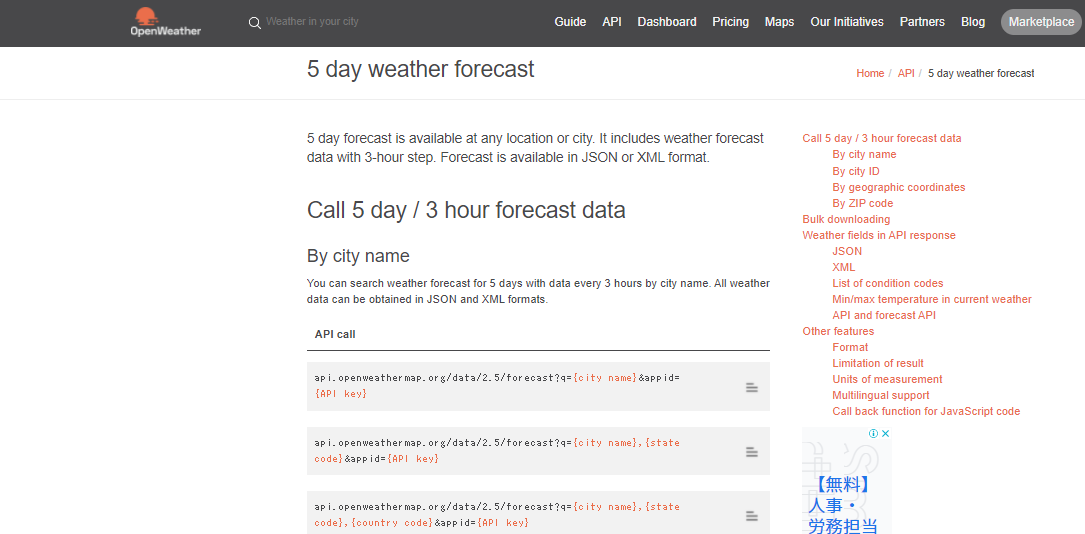Open the Pricing page

[x=731, y=22]
